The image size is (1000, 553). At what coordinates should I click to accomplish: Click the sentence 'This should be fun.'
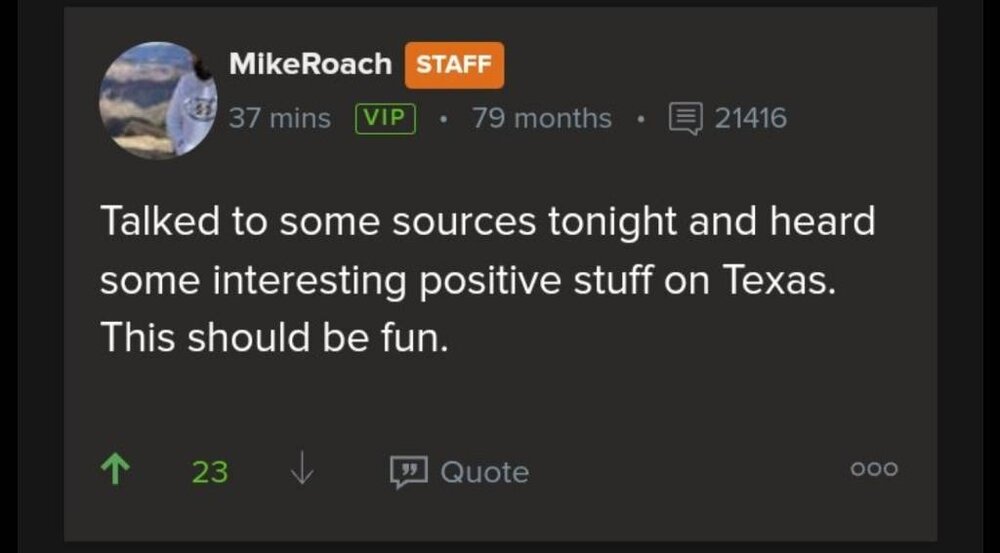[x=270, y=338]
